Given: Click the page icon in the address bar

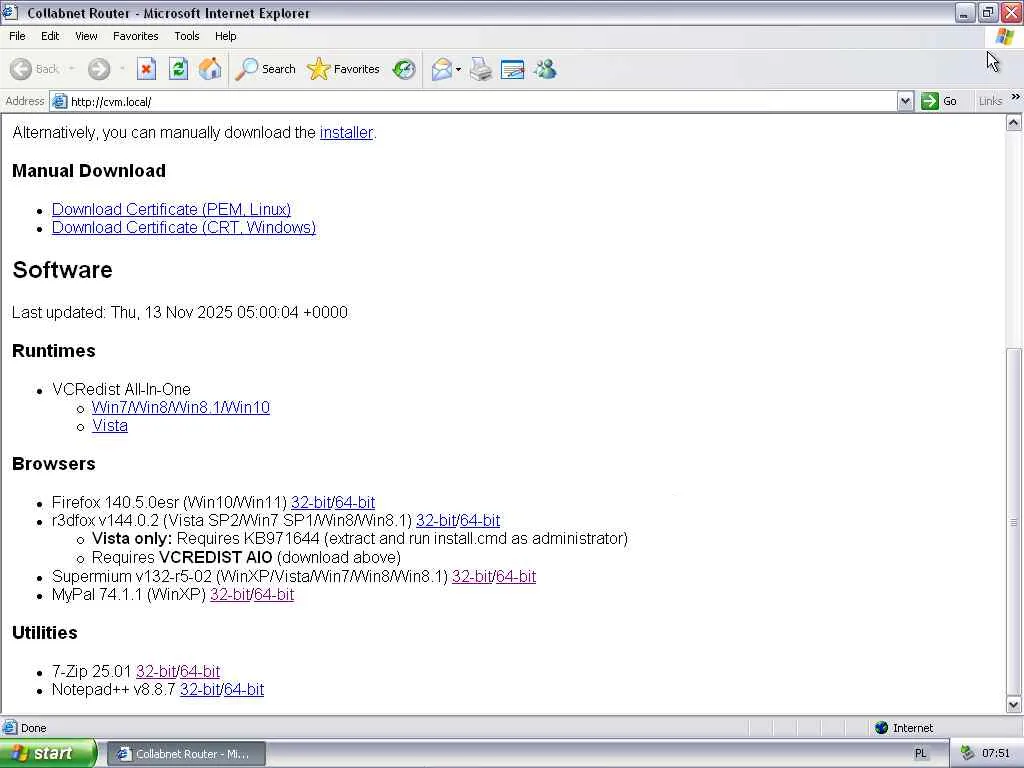Looking at the screenshot, I should click(59, 101).
